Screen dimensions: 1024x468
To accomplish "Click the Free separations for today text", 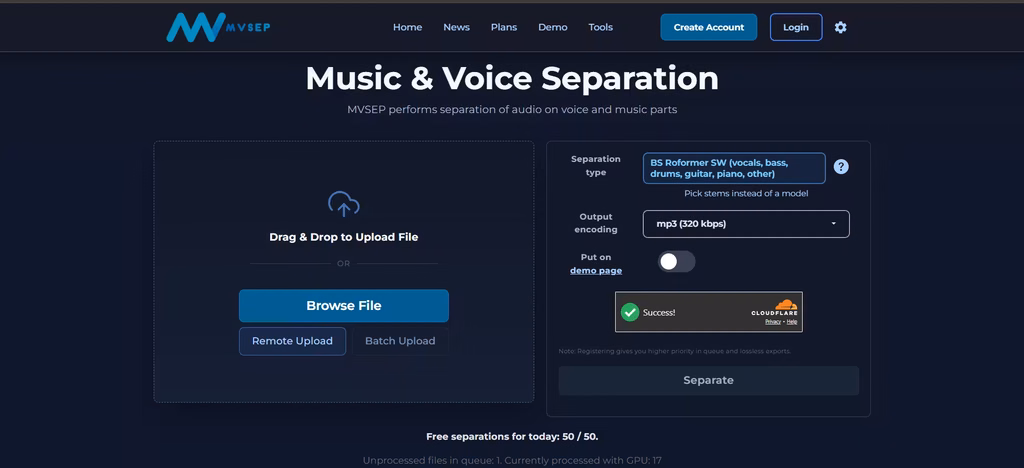I will pyautogui.click(x=512, y=437).
